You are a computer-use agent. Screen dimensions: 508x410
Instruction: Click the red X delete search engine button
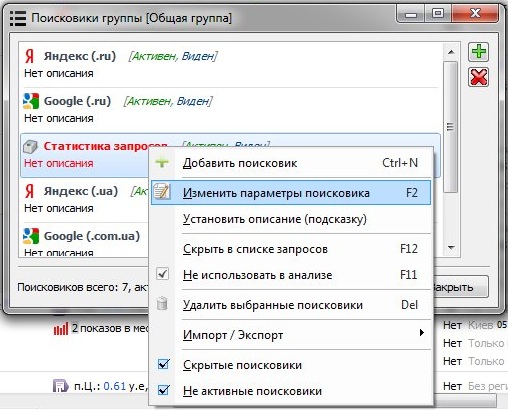pos(478,77)
